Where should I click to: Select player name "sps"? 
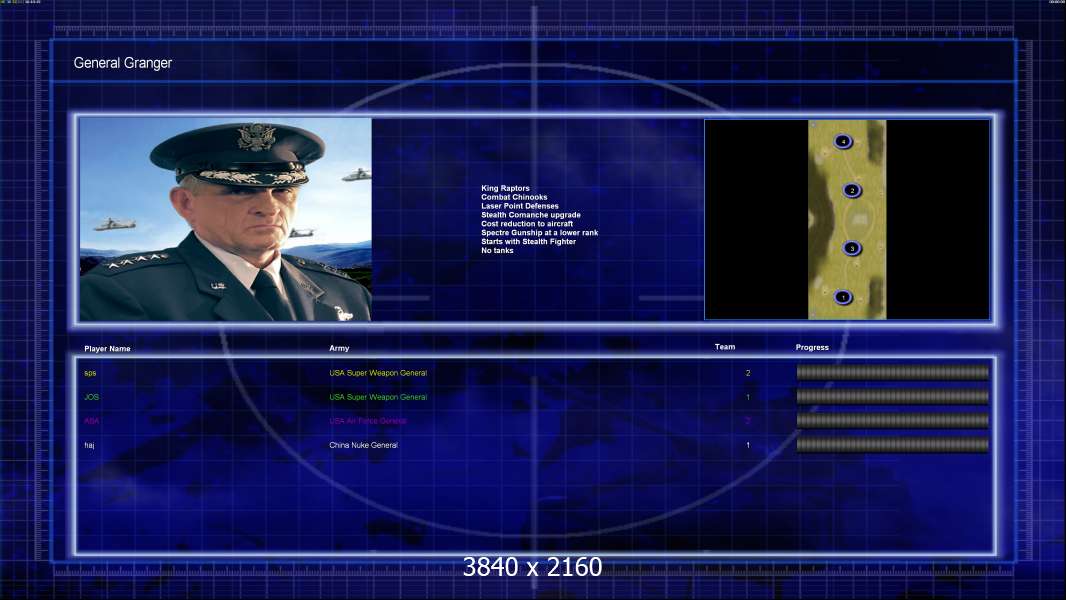(x=90, y=373)
